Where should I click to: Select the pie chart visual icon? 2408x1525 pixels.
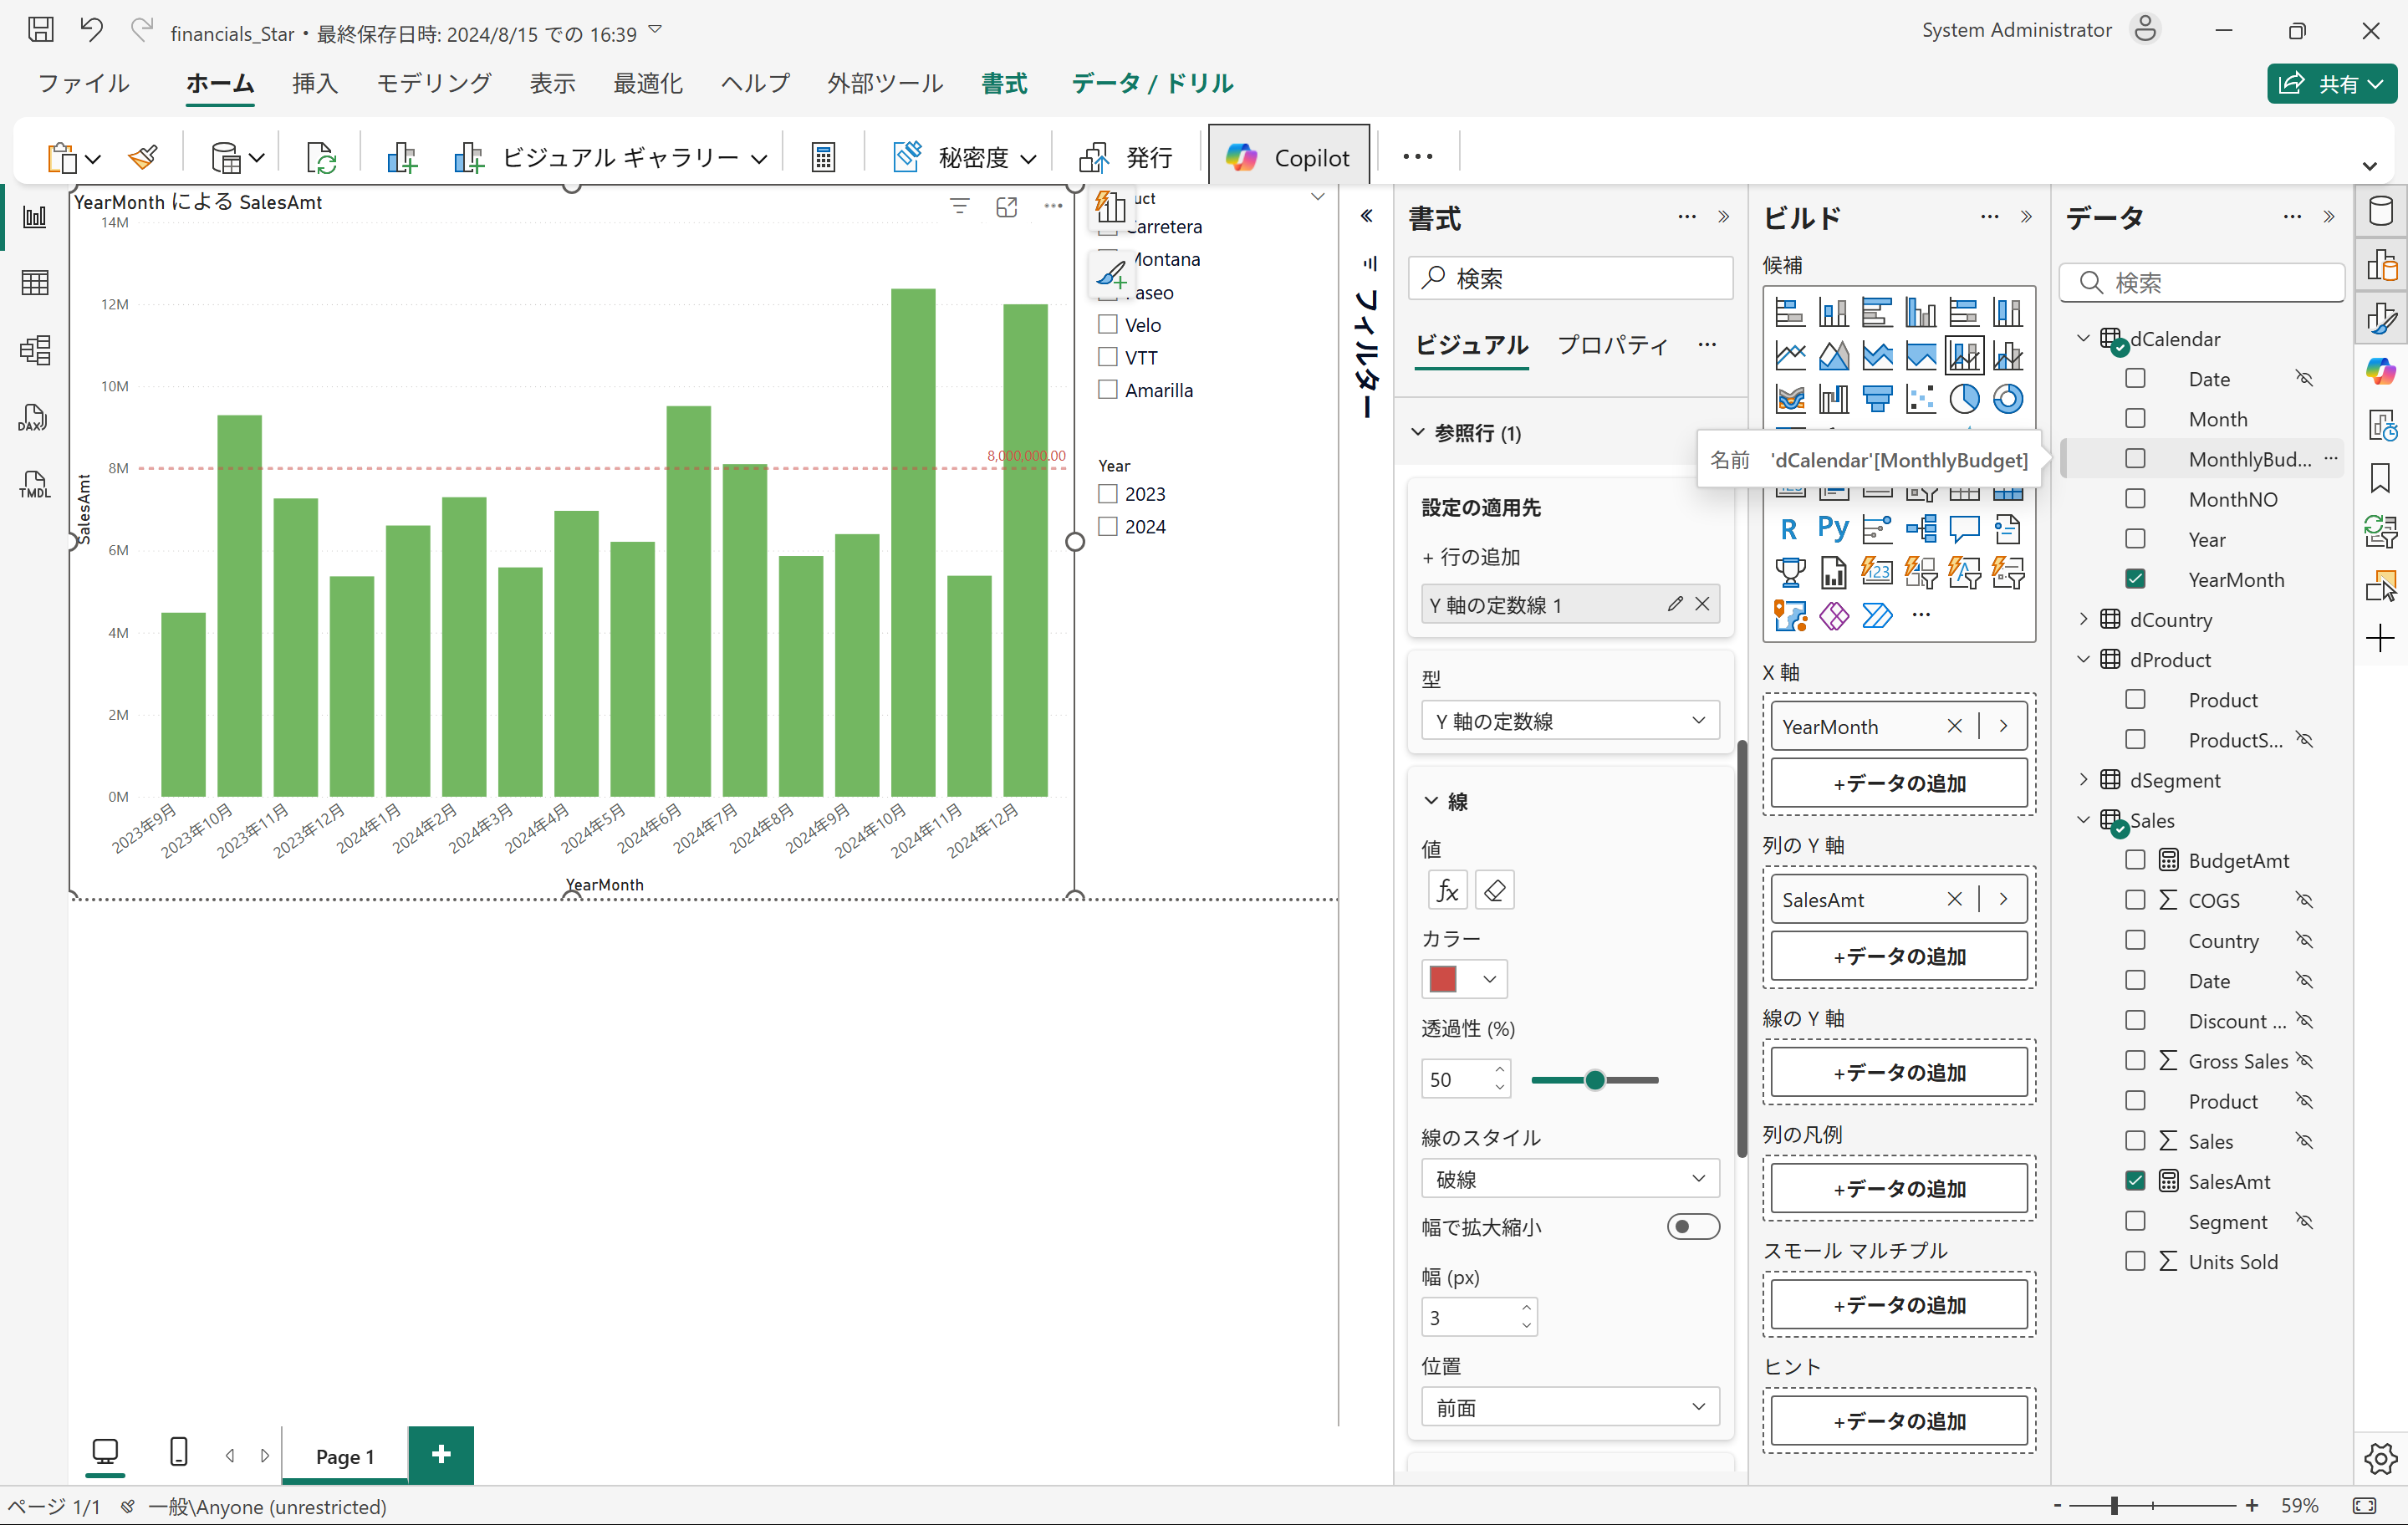coord(1964,399)
